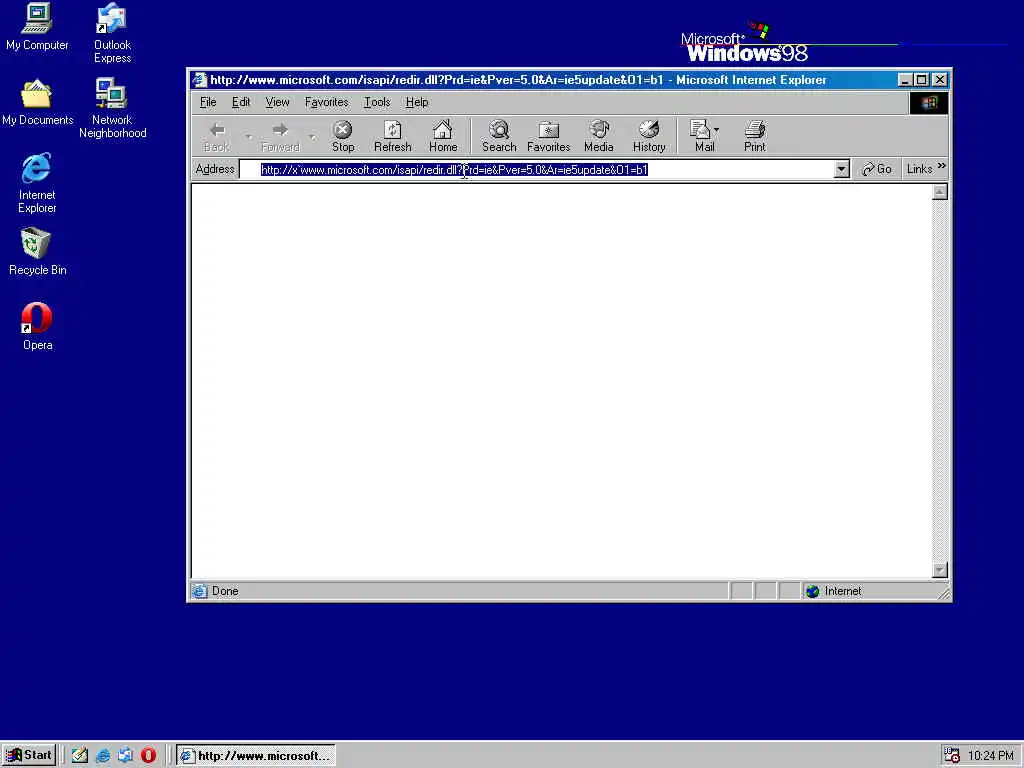Image resolution: width=1024 pixels, height=768 pixels.
Task: Click the Done status bar text
Action: (x=225, y=591)
